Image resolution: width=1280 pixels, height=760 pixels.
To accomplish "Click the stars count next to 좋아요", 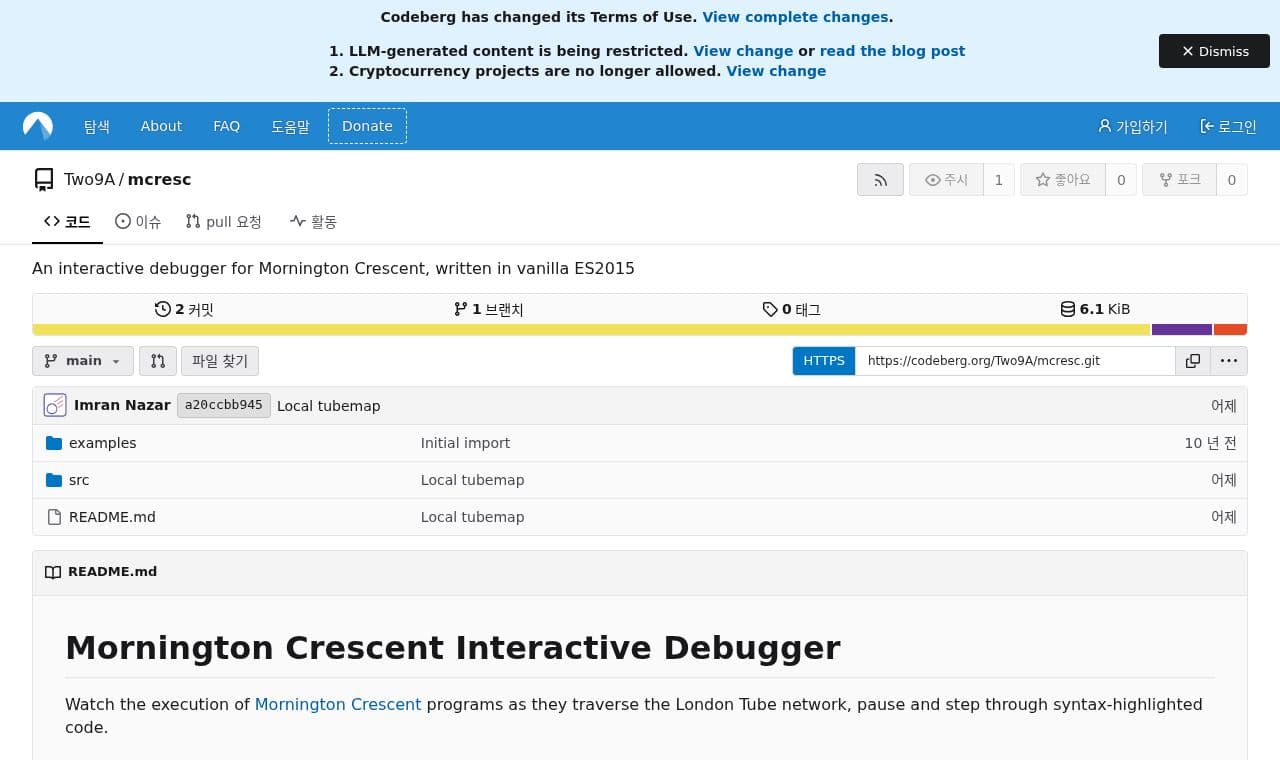I will (1121, 180).
